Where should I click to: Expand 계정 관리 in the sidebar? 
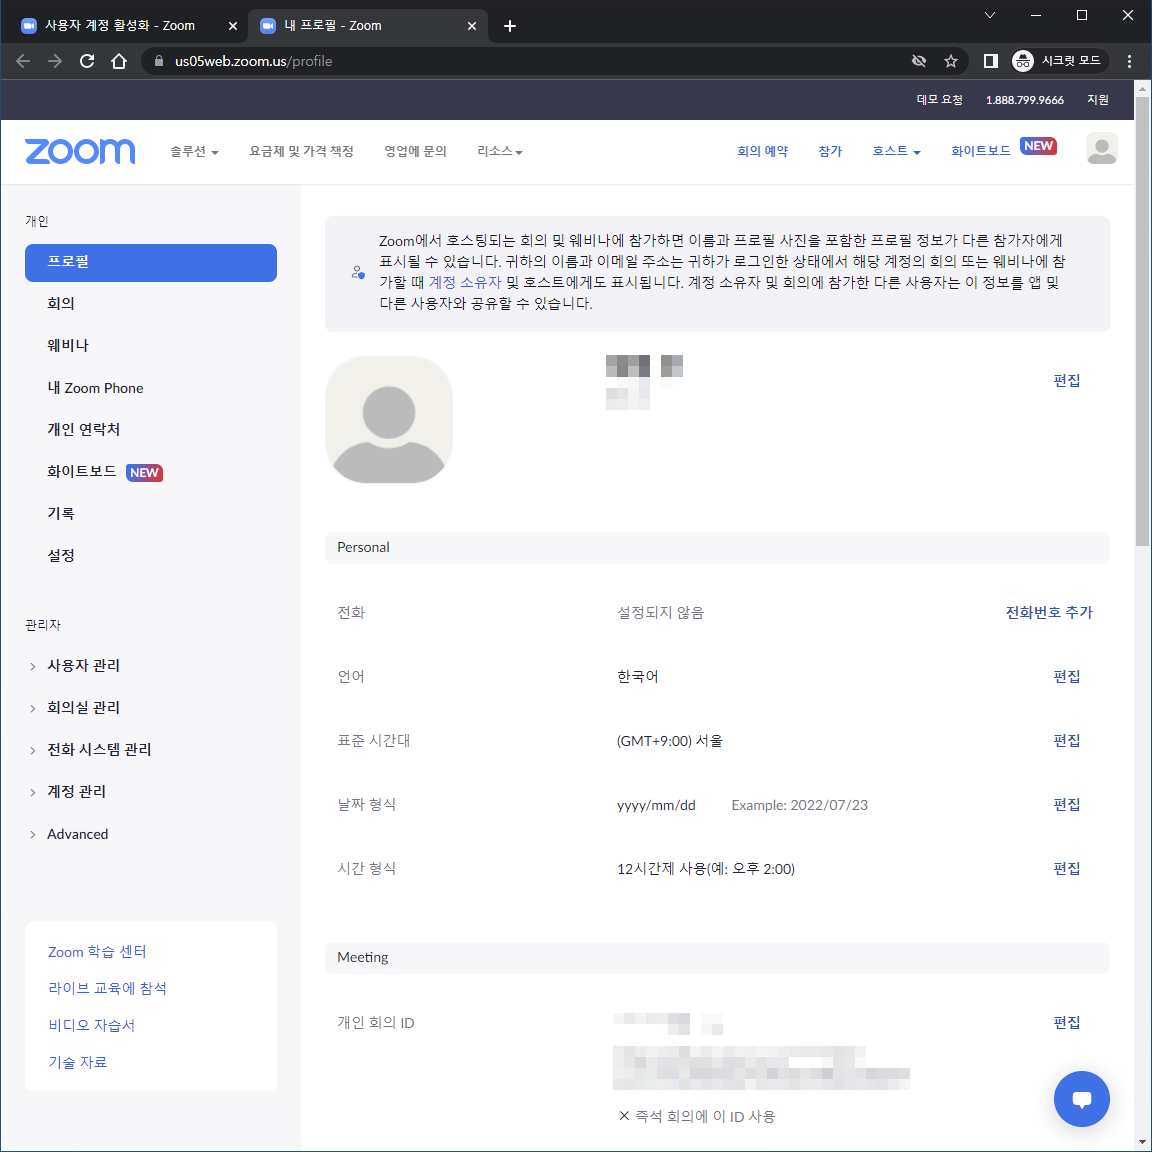click(x=76, y=791)
